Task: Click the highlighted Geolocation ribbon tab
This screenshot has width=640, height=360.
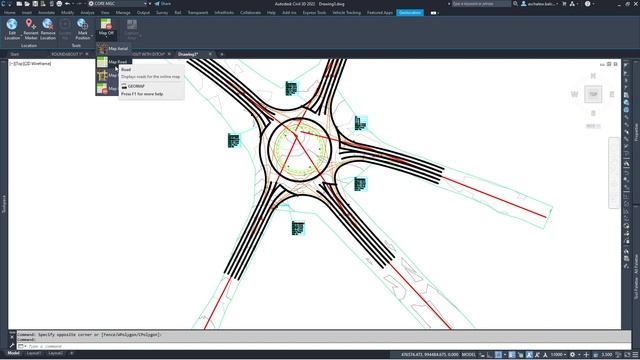Action: 410,13
